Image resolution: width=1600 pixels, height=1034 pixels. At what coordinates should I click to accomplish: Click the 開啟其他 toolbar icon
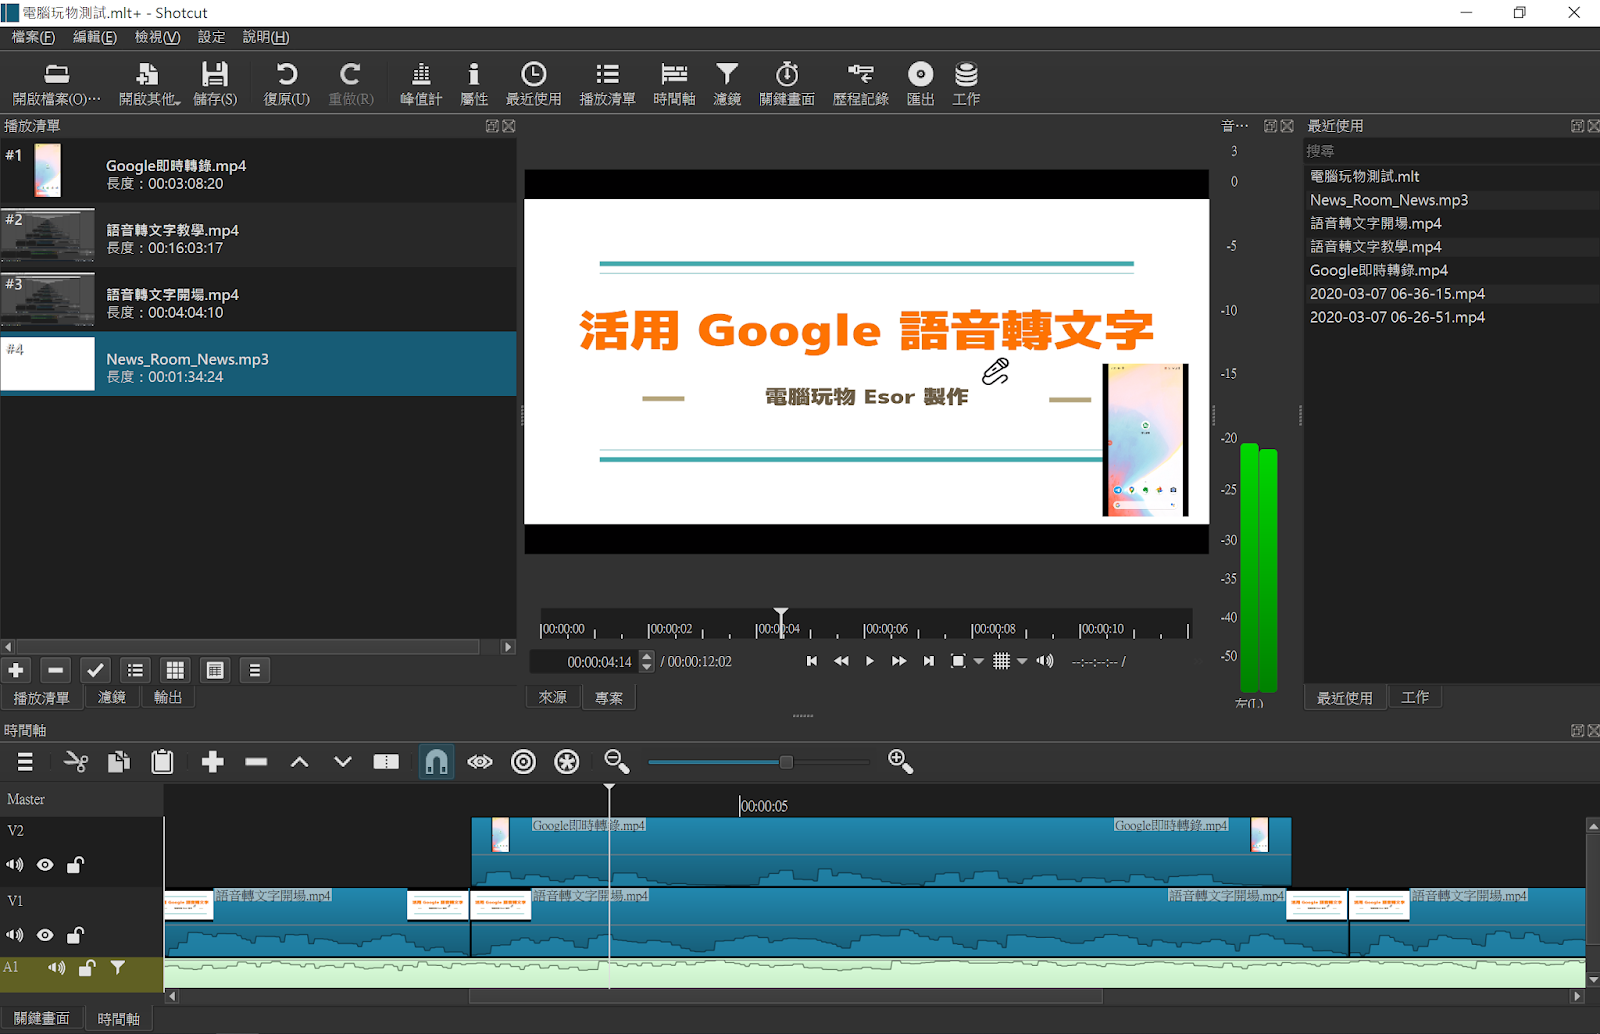tap(148, 84)
